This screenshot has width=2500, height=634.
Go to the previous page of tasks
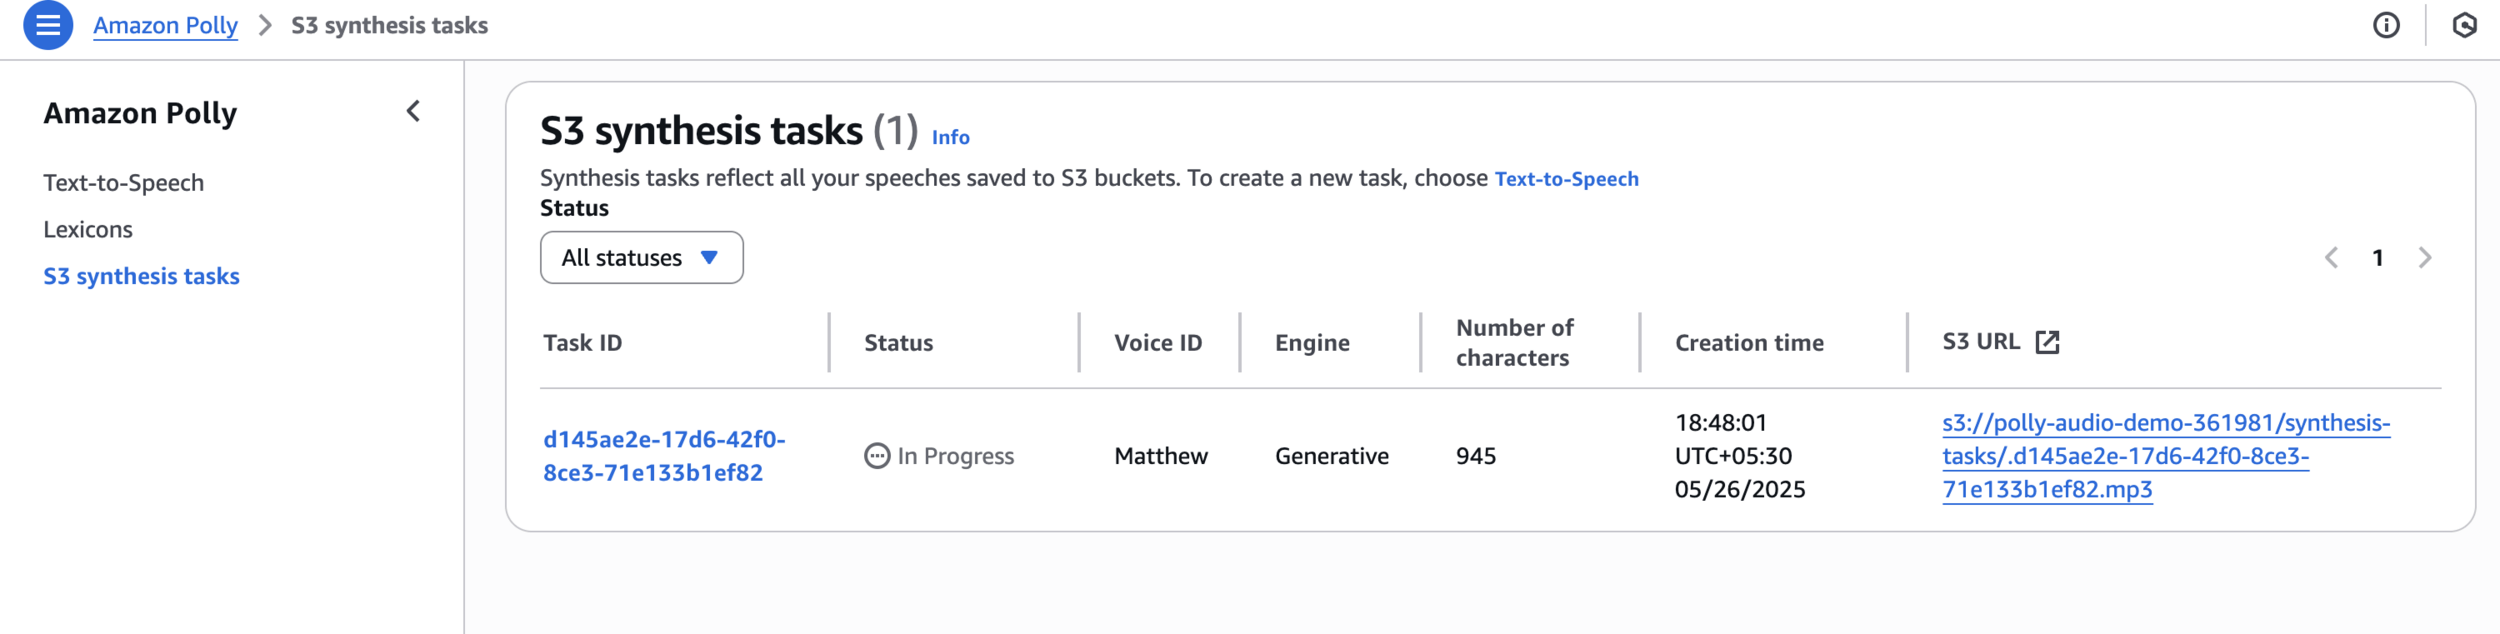pos(2331,258)
